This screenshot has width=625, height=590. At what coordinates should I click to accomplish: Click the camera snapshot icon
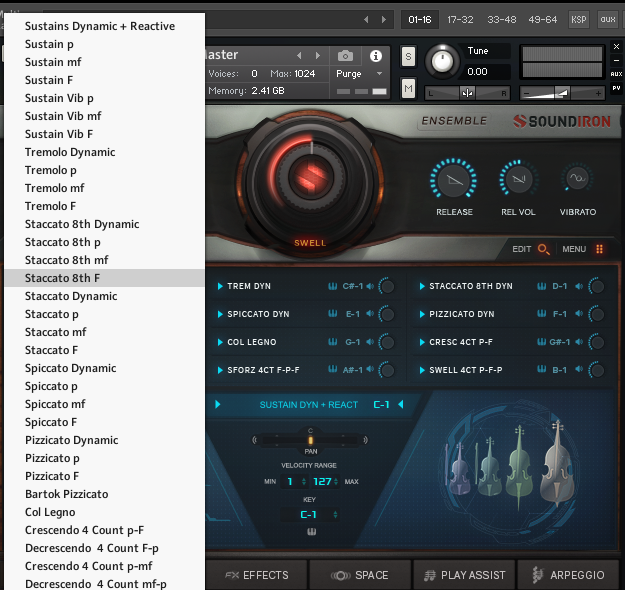click(345, 56)
